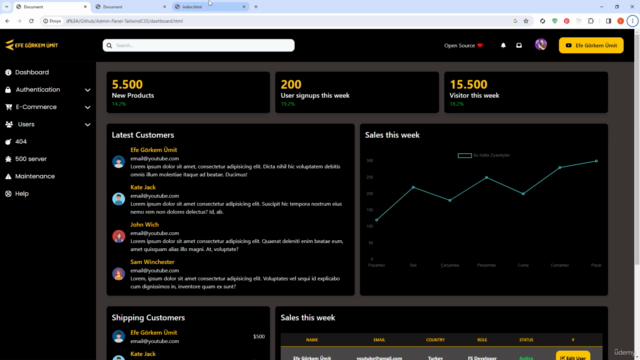The image size is (640, 360).
Task: Switch to the first Document browser tab
Action: click(x=51, y=7)
